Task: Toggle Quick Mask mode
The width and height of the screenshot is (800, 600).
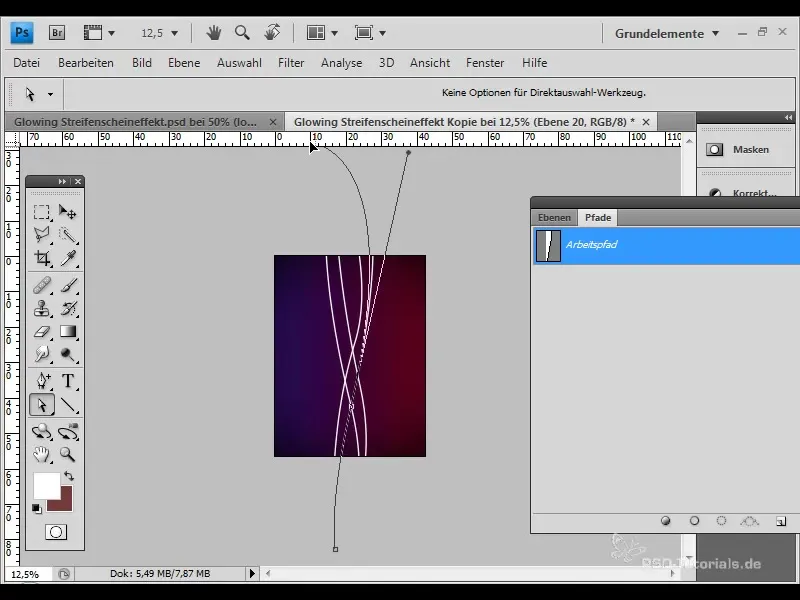Action: 56,532
